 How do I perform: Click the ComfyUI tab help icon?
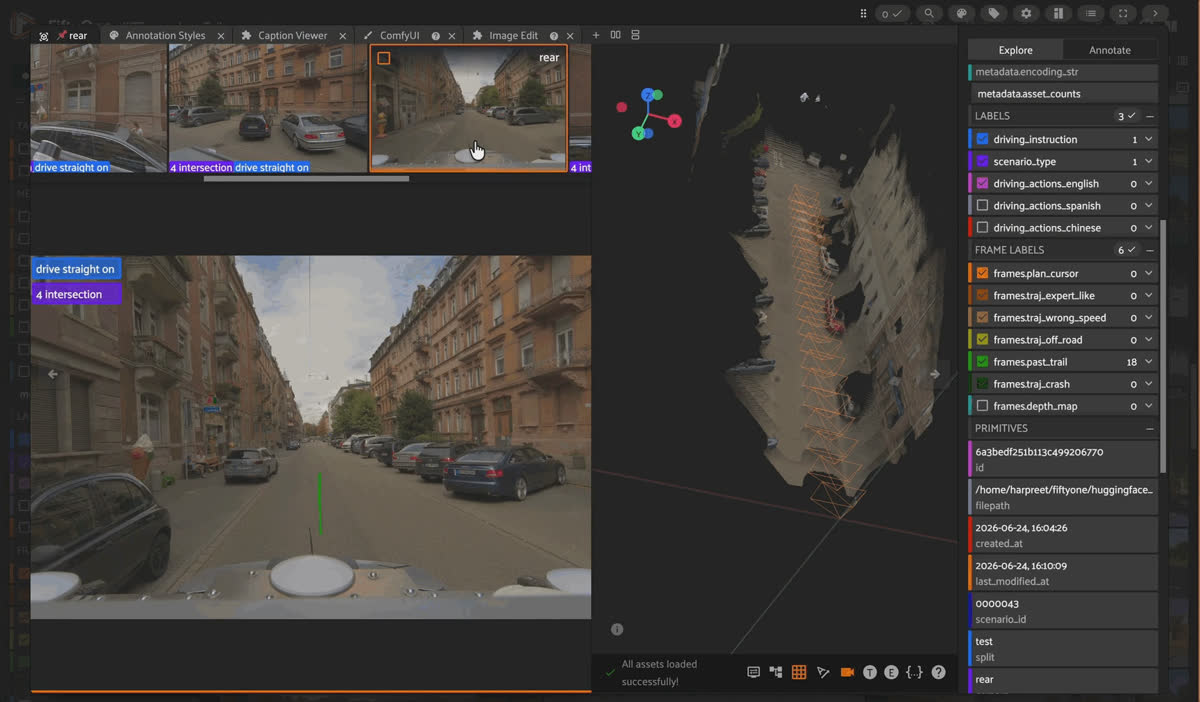click(x=436, y=36)
